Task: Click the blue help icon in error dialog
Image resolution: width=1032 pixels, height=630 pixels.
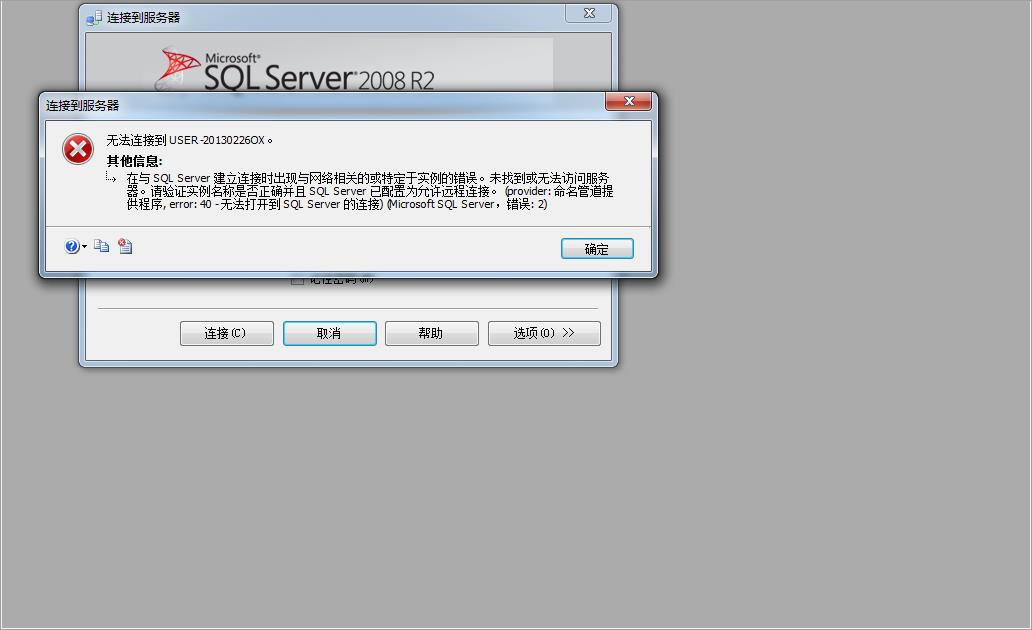Action: pos(72,246)
